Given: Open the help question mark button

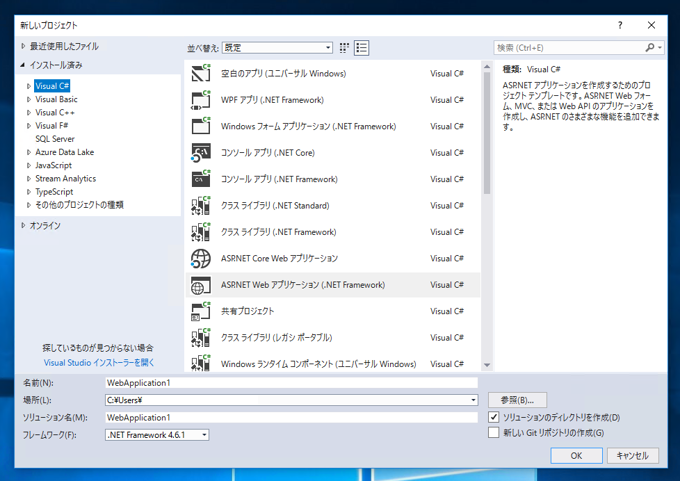Looking at the screenshot, I should click(x=620, y=25).
